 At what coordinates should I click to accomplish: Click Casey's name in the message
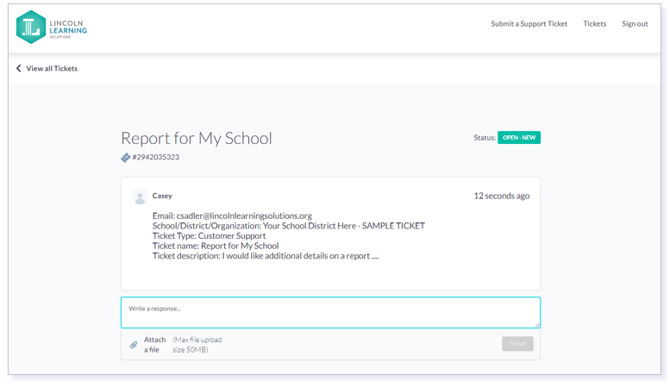[x=162, y=196]
